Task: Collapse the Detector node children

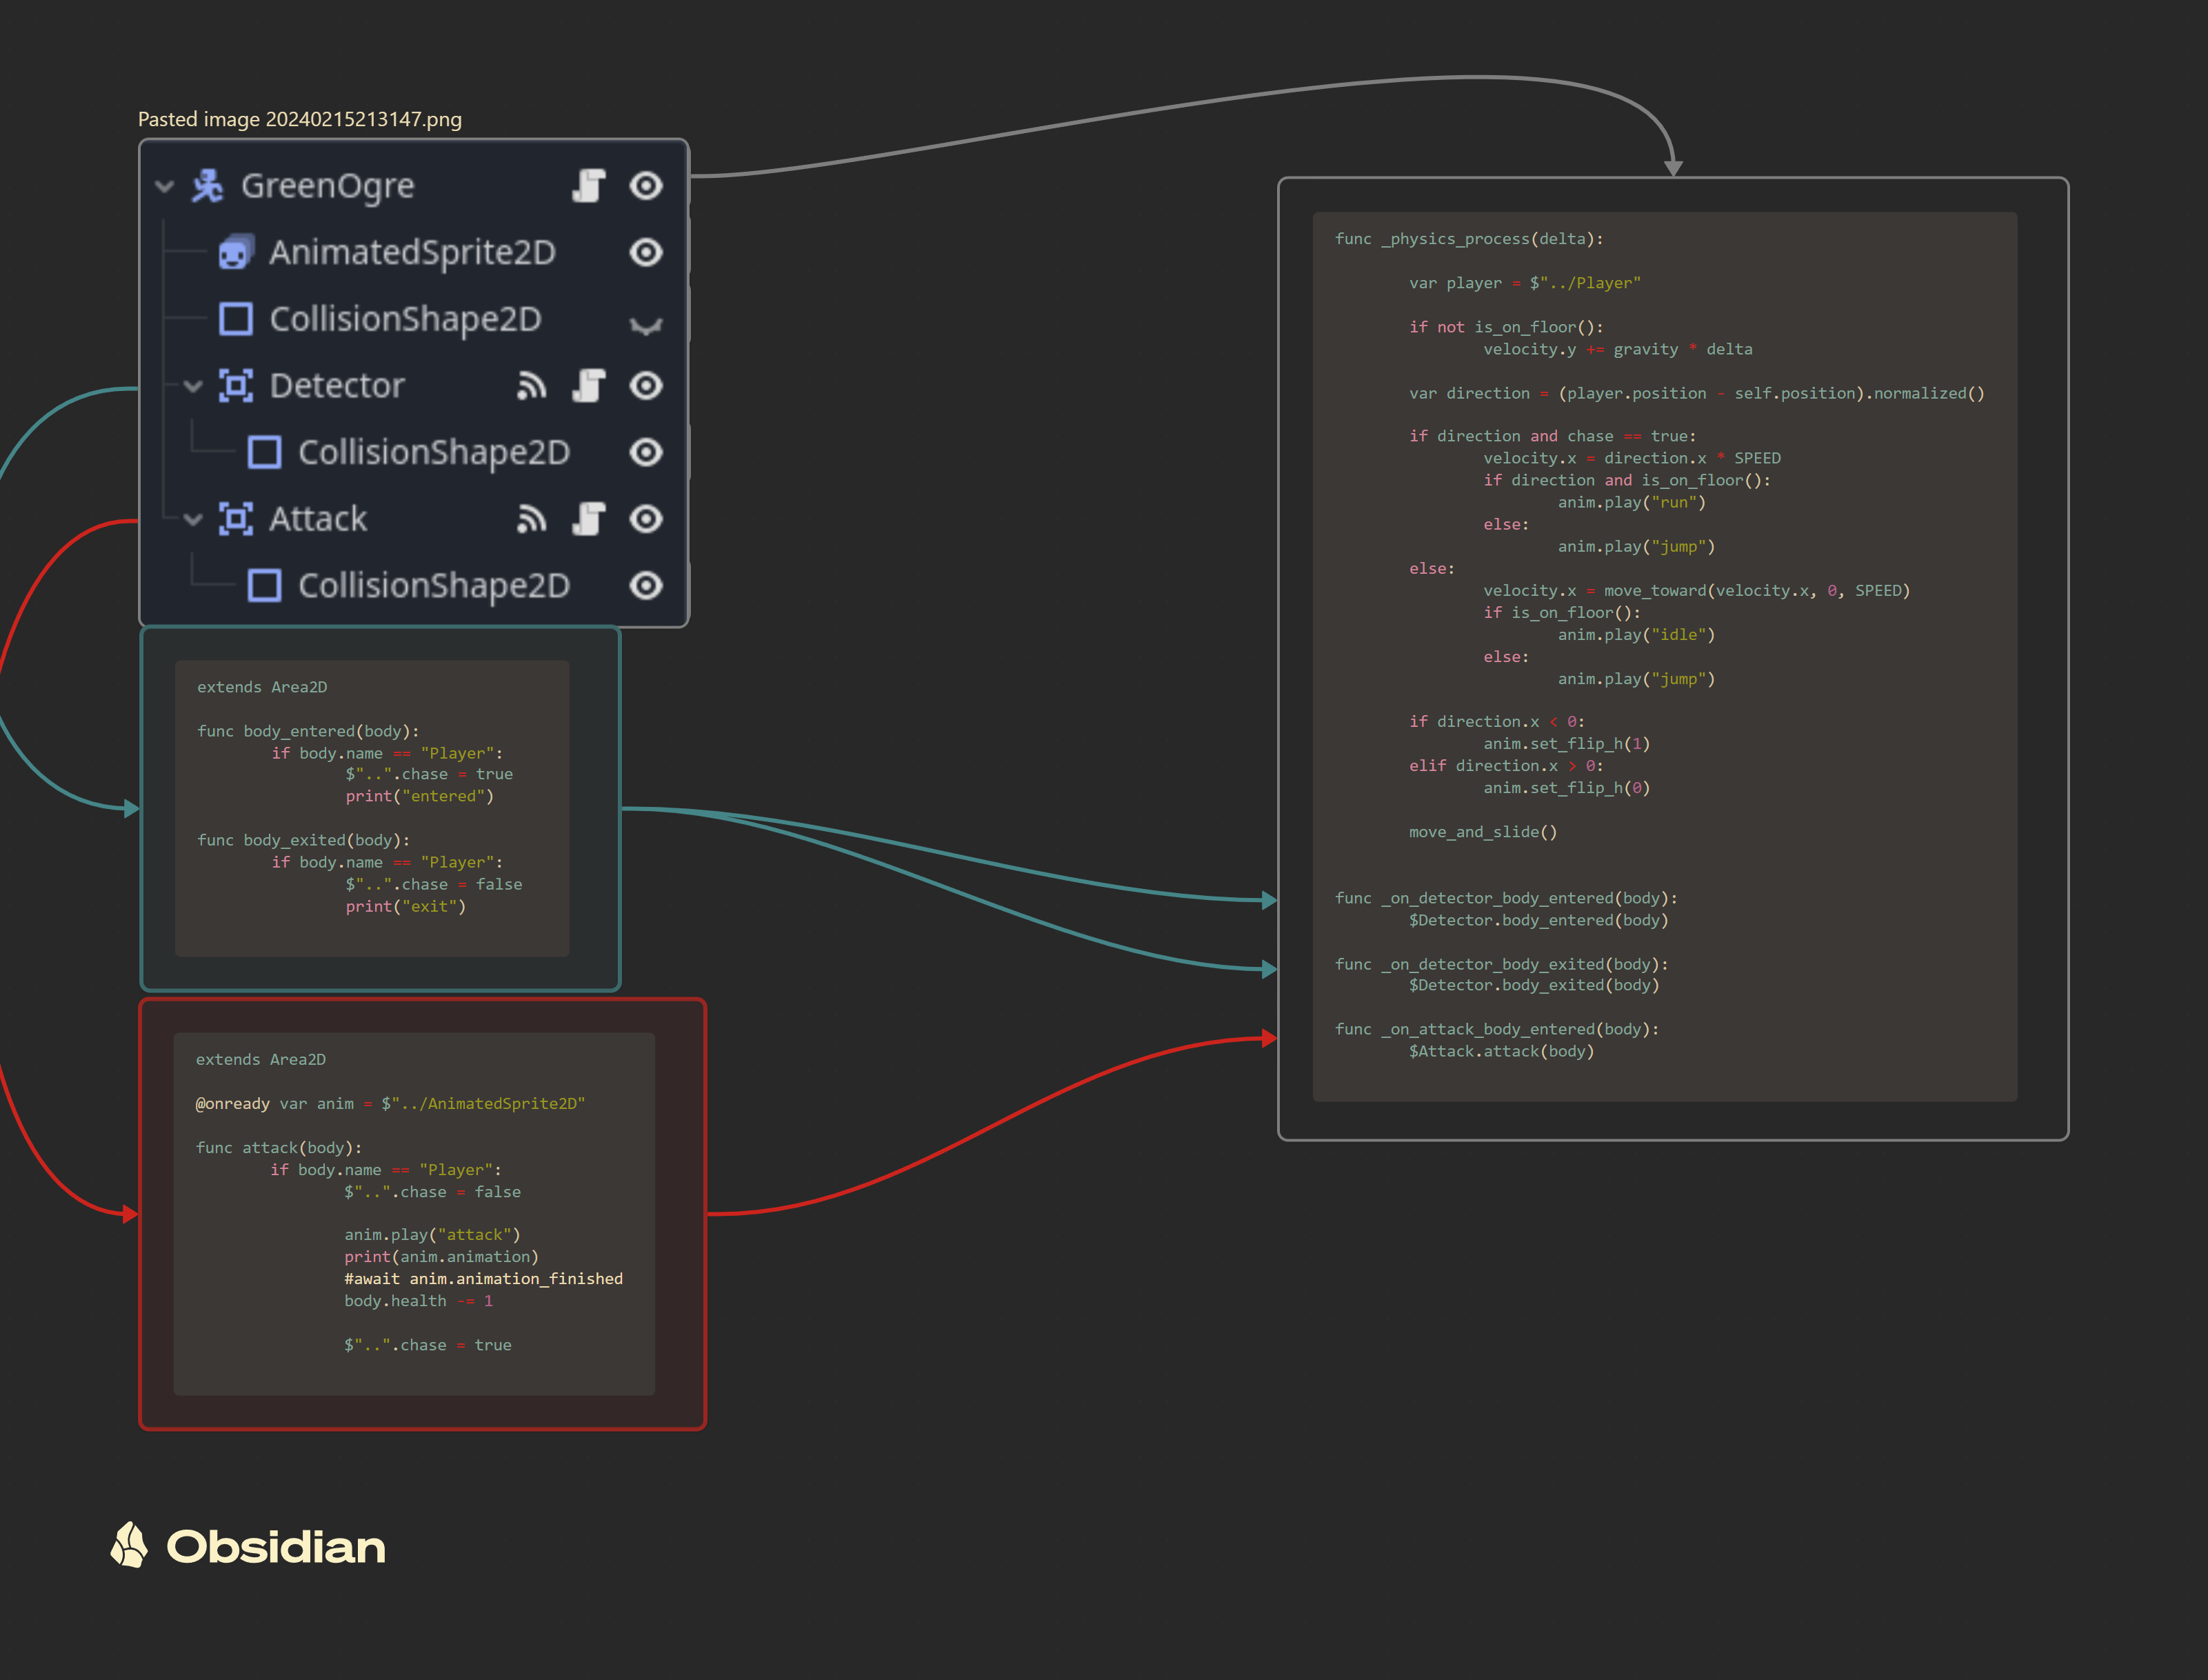Action: point(193,386)
